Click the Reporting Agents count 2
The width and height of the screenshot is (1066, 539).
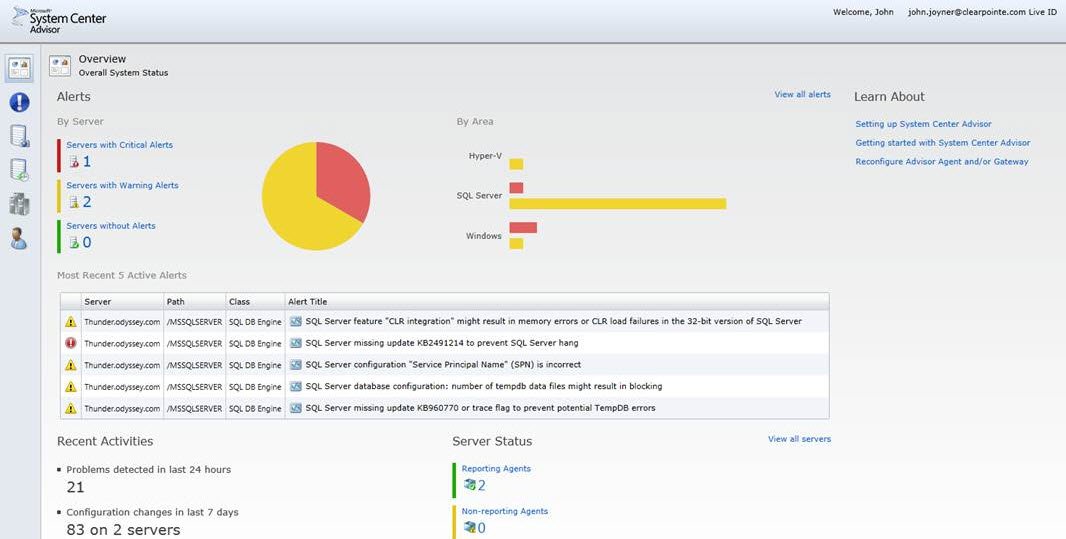click(x=482, y=485)
